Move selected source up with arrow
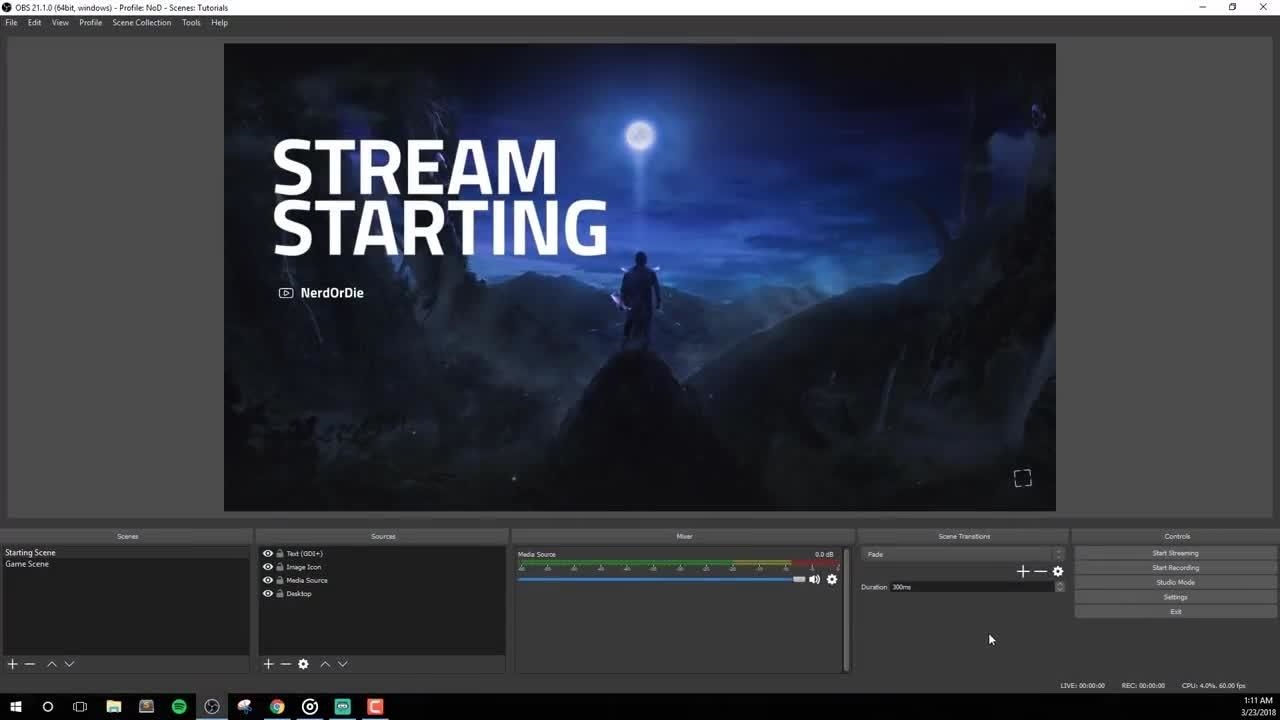This screenshot has width=1280, height=720. (325, 664)
